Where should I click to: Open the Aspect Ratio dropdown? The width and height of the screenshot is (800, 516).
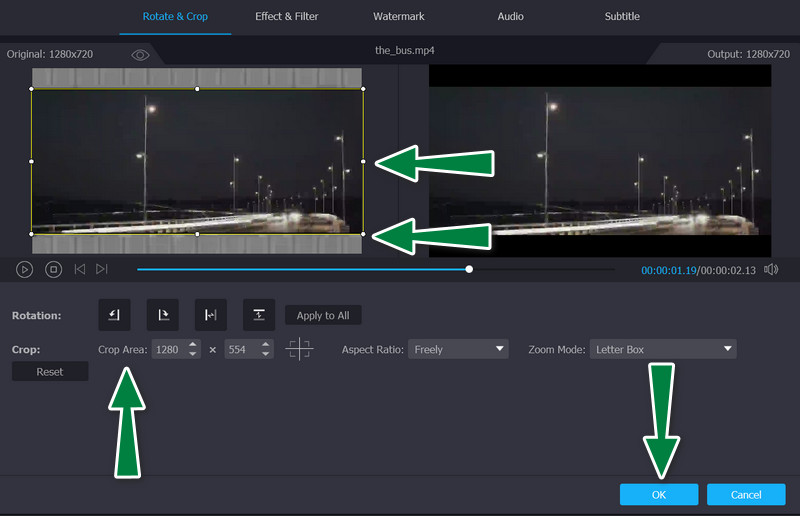point(458,350)
